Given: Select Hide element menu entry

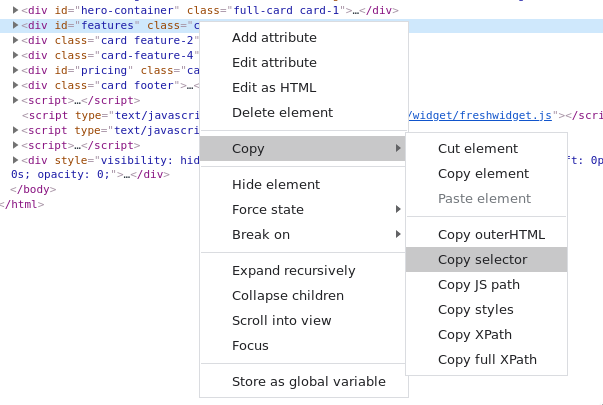Looking at the screenshot, I should pyautogui.click(x=276, y=184).
